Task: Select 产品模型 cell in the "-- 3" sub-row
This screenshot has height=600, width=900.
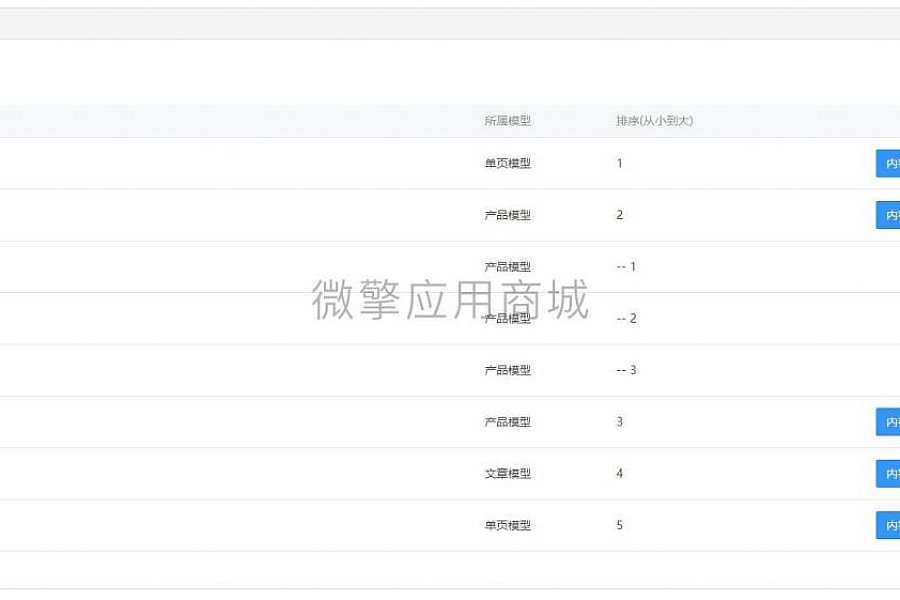Action: tap(507, 370)
